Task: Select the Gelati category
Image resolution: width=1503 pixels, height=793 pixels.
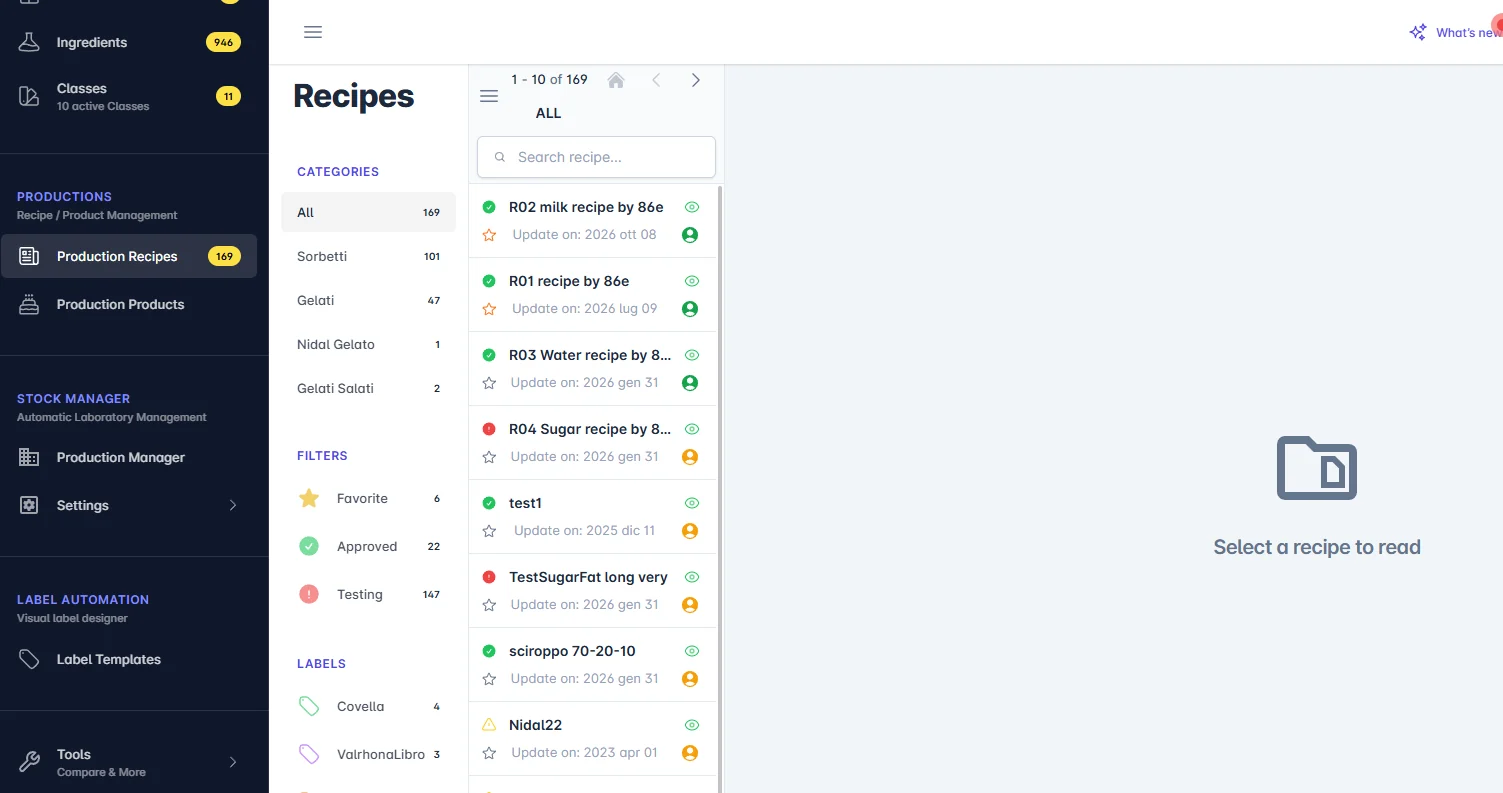Action: click(x=368, y=300)
